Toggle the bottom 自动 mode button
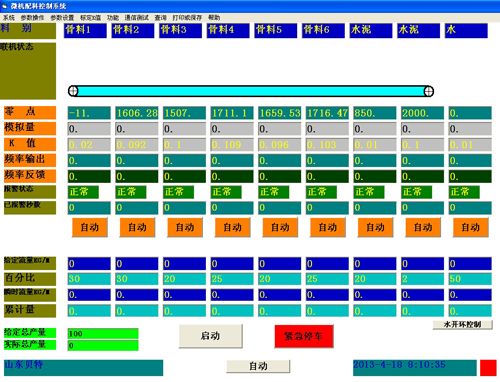 pos(258,366)
